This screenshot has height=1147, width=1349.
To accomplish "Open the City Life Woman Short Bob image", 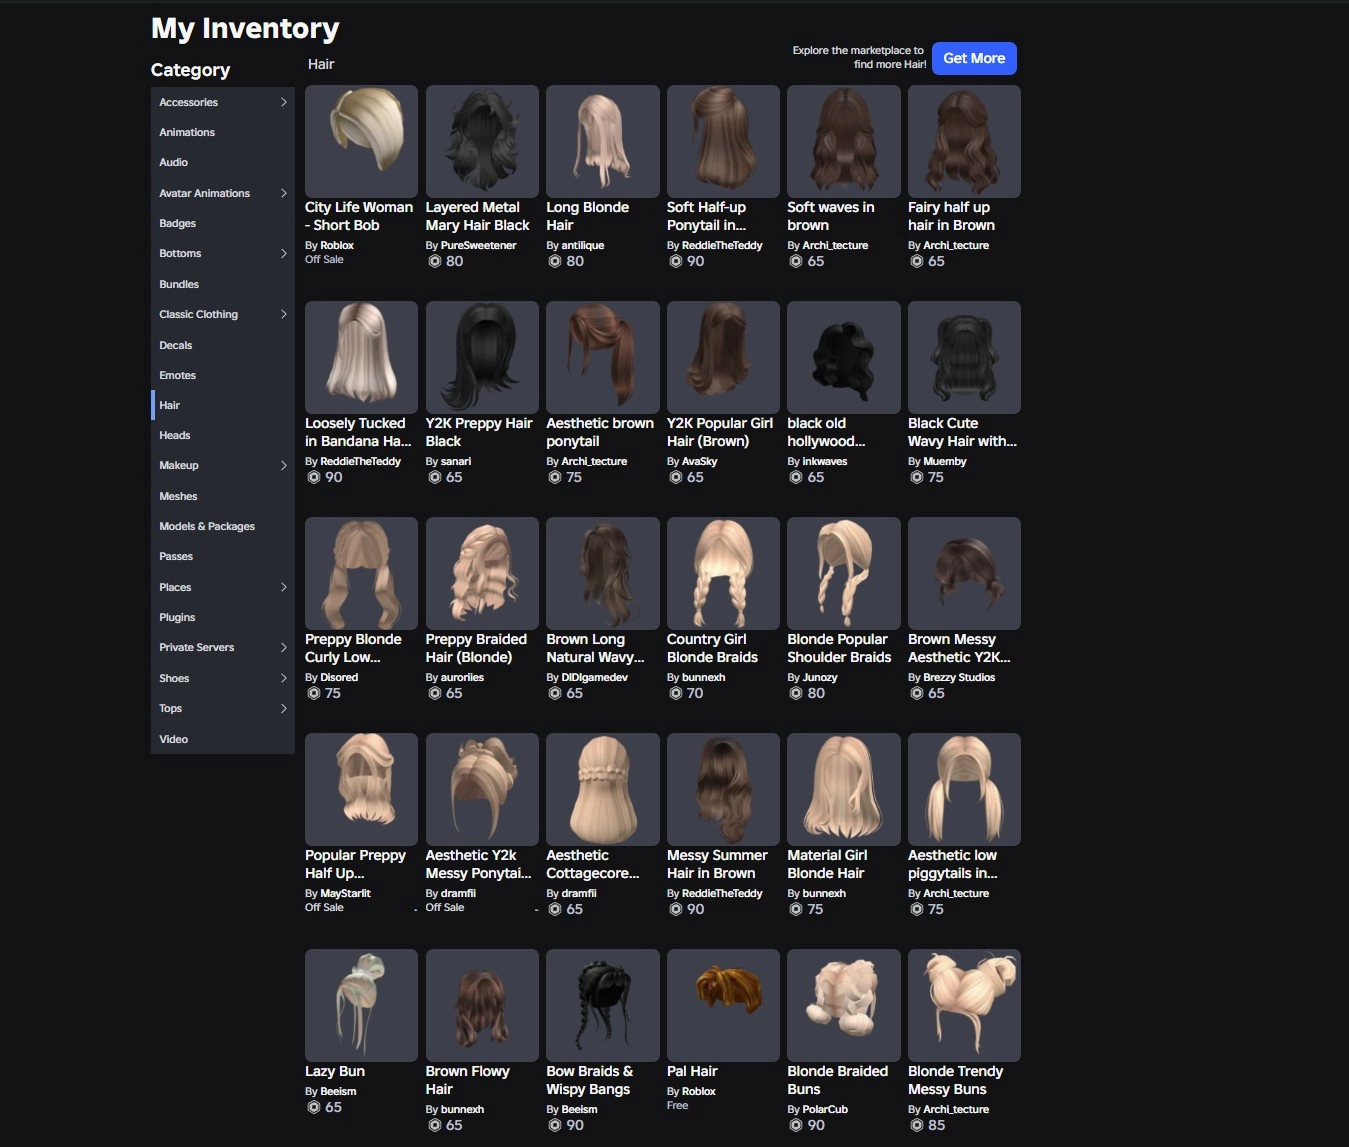I will click(361, 141).
